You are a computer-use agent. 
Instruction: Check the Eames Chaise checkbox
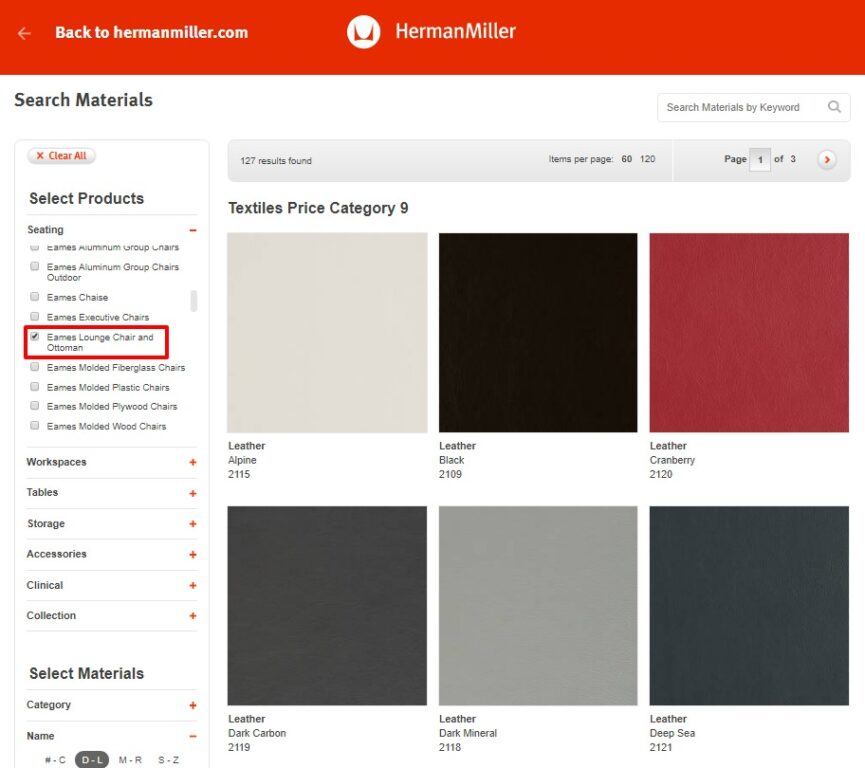[x=35, y=297]
